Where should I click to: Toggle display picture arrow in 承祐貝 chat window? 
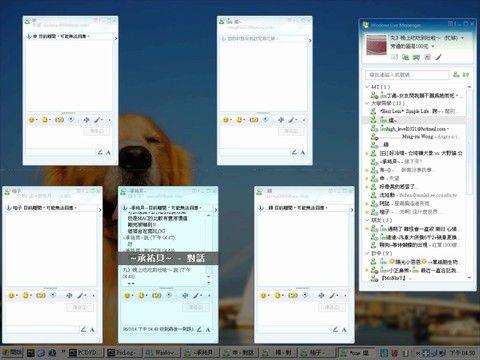point(216,210)
